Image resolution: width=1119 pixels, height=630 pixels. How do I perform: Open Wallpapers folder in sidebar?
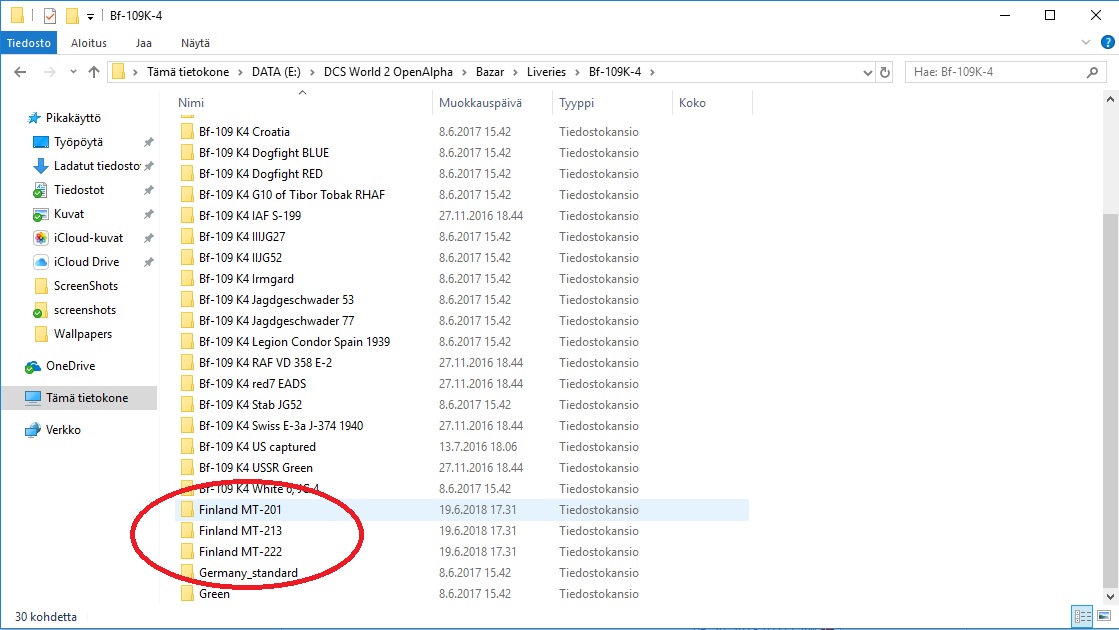82,334
